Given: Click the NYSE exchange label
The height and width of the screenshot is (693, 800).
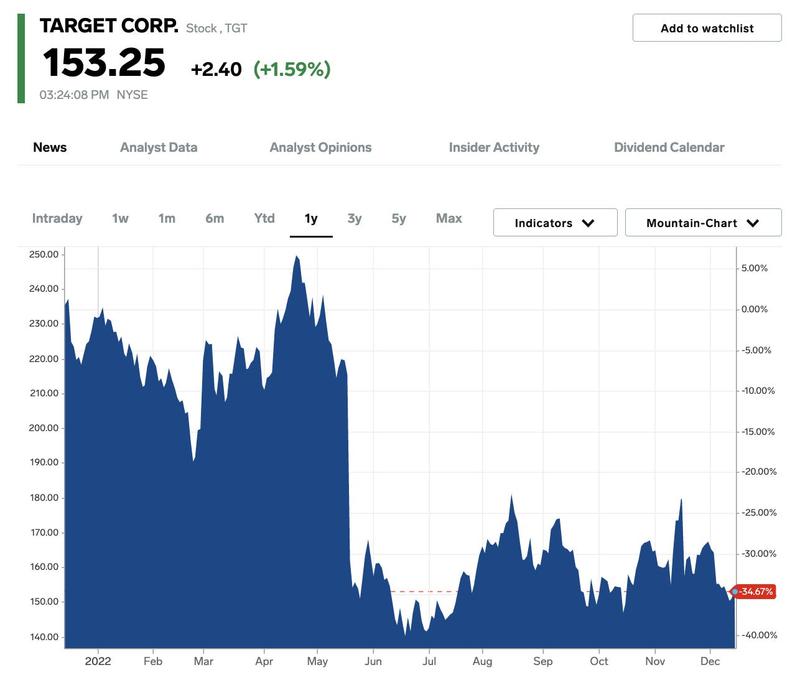Looking at the screenshot, I should (132, 95).
